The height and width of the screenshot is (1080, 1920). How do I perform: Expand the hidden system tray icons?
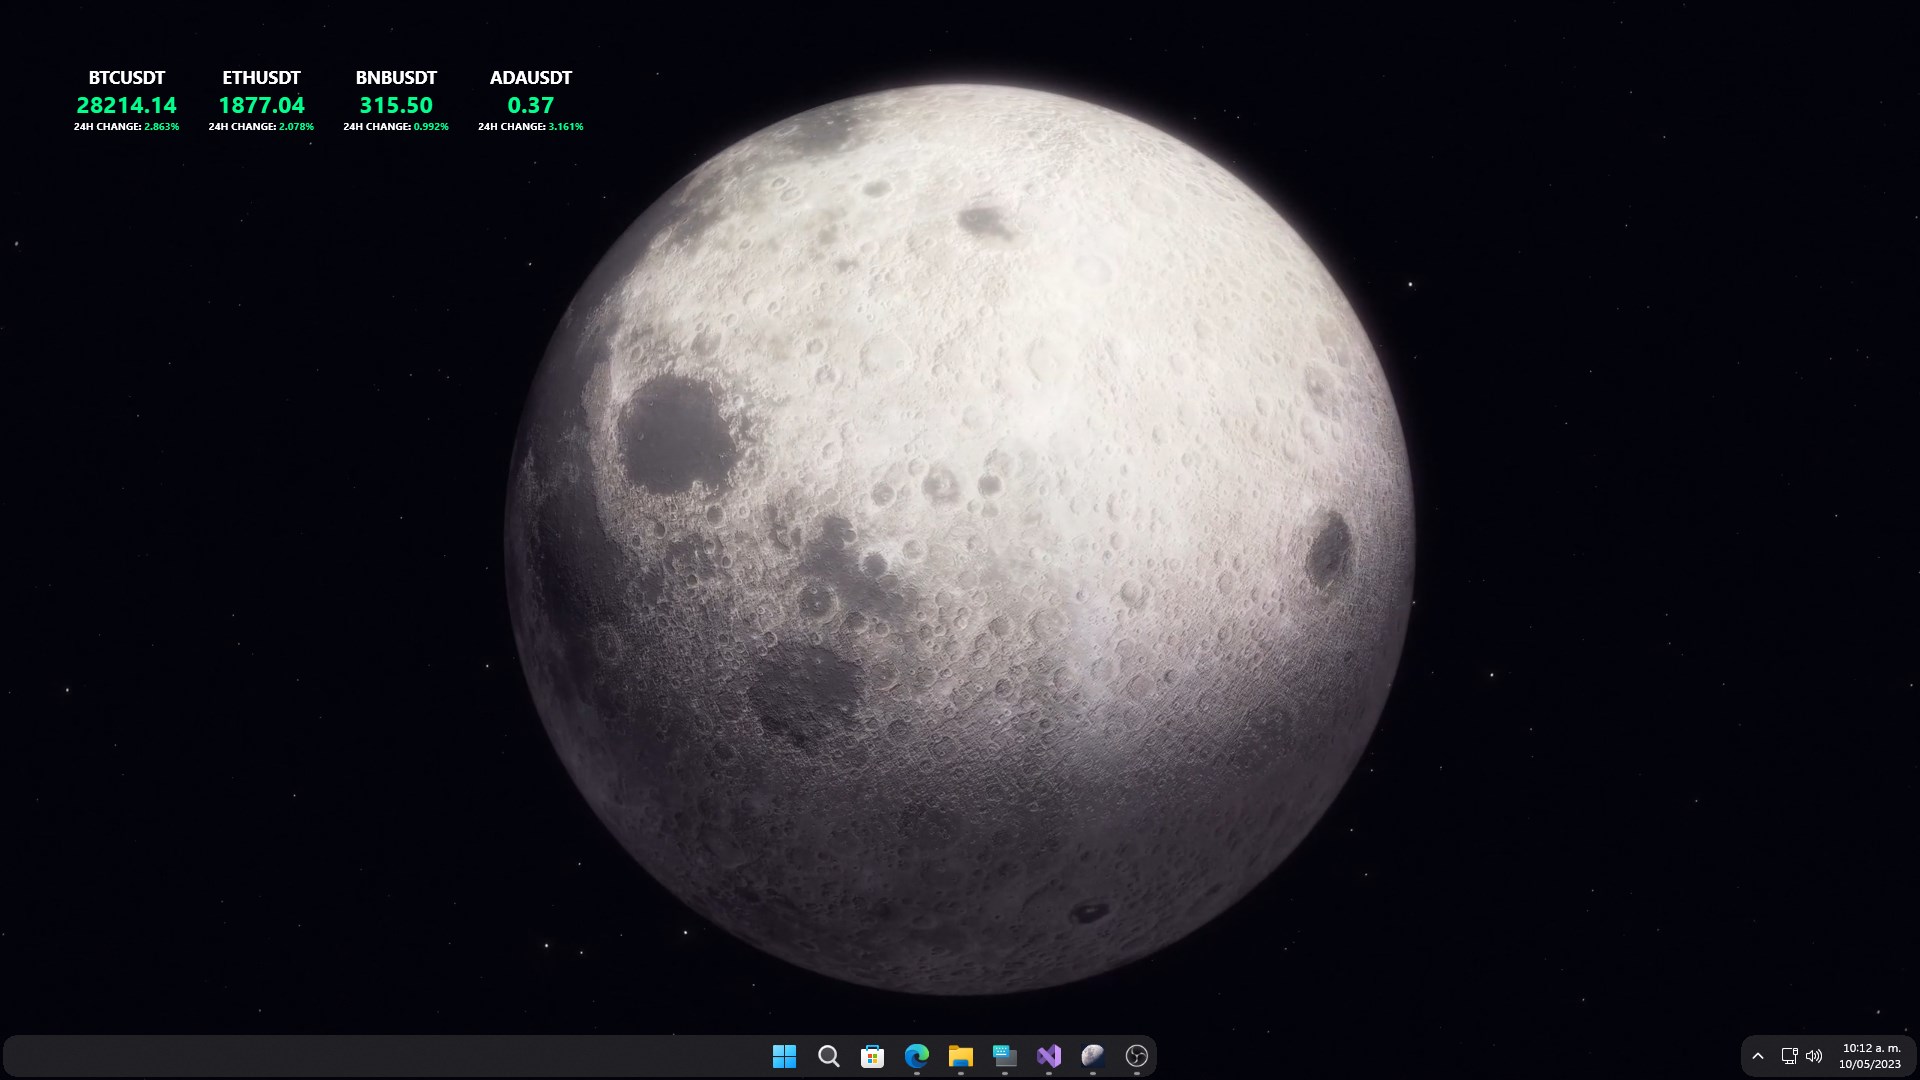[1758, 1055]
